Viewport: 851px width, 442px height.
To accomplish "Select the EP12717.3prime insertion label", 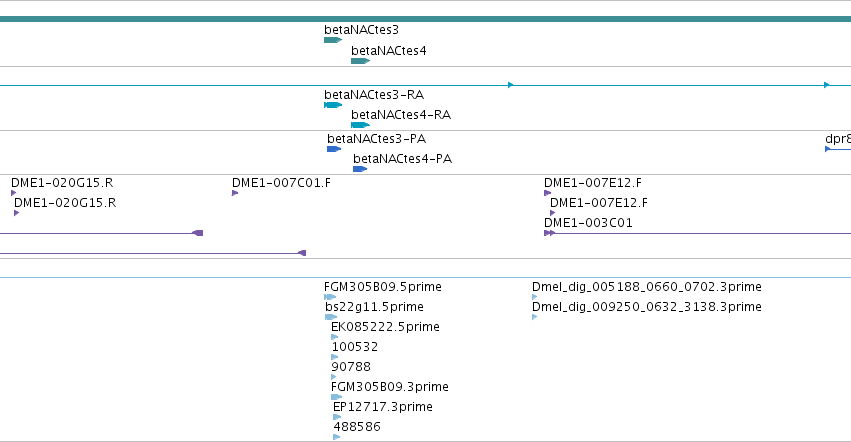I will click(383, 407).
